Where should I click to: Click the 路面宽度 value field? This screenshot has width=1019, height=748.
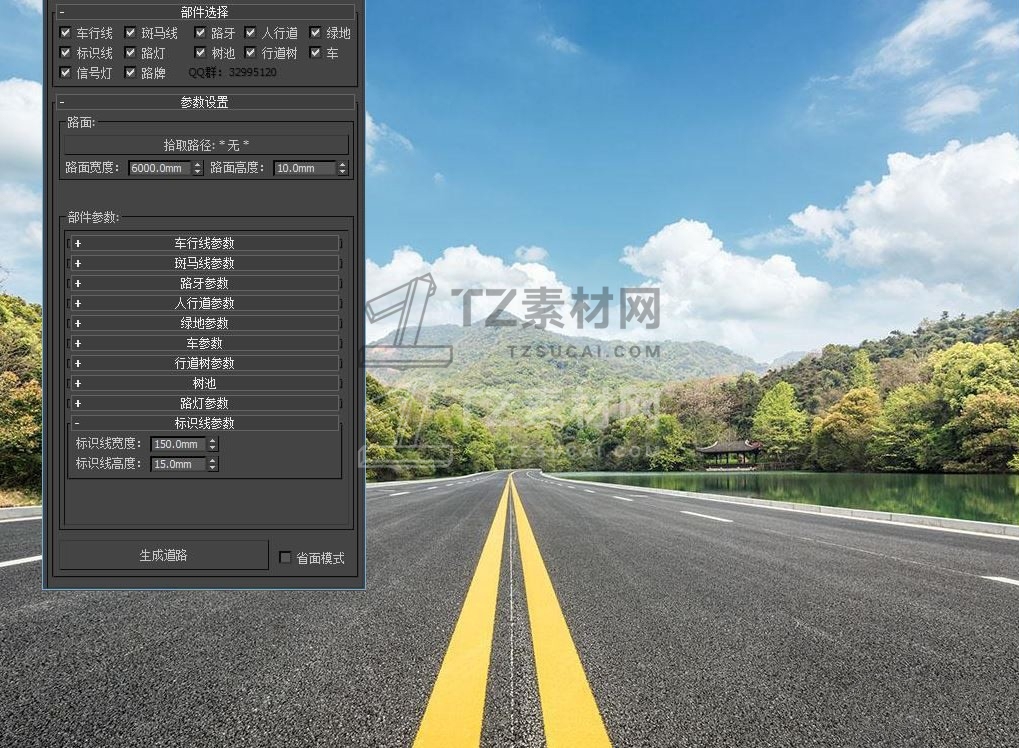(160, 168)
